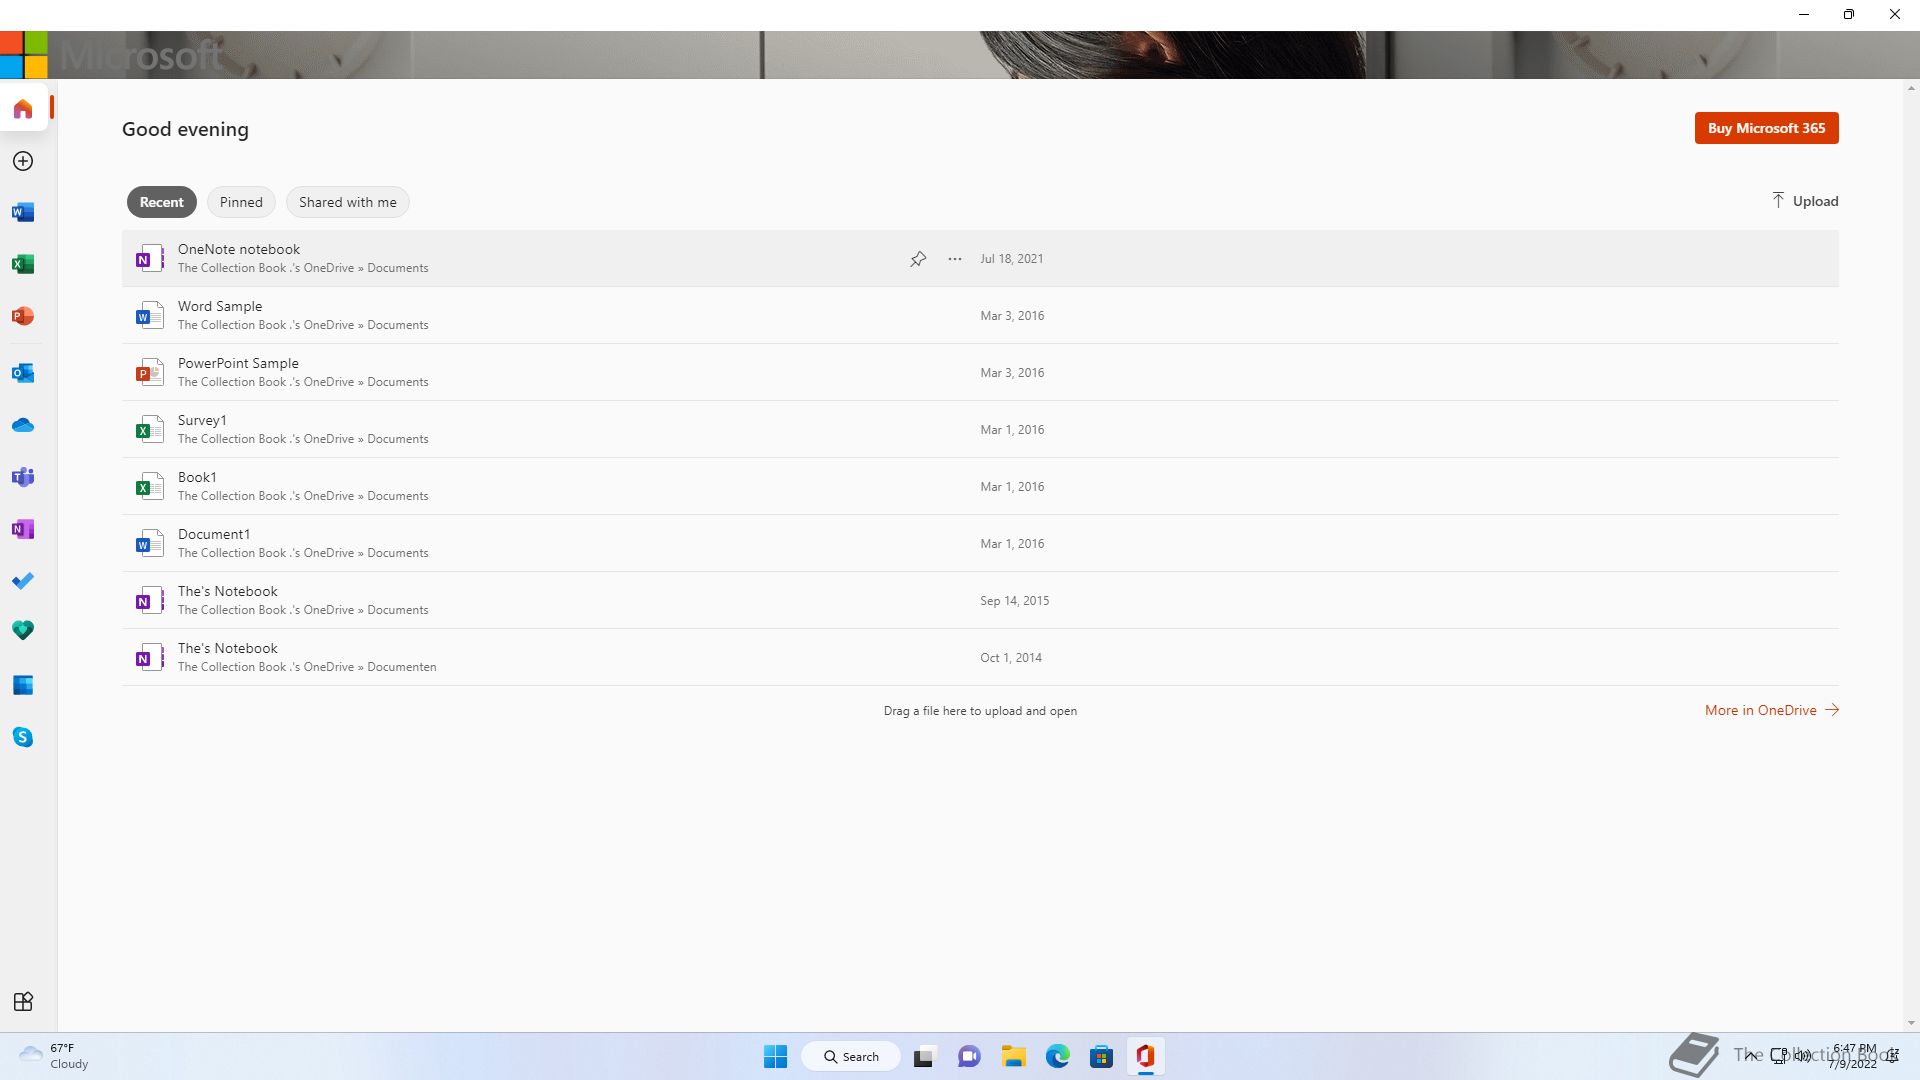The width and height of the screenshot is (1920, 1080).
Task: Open Document1 from recent list
Action: click(x=980, y=543)
